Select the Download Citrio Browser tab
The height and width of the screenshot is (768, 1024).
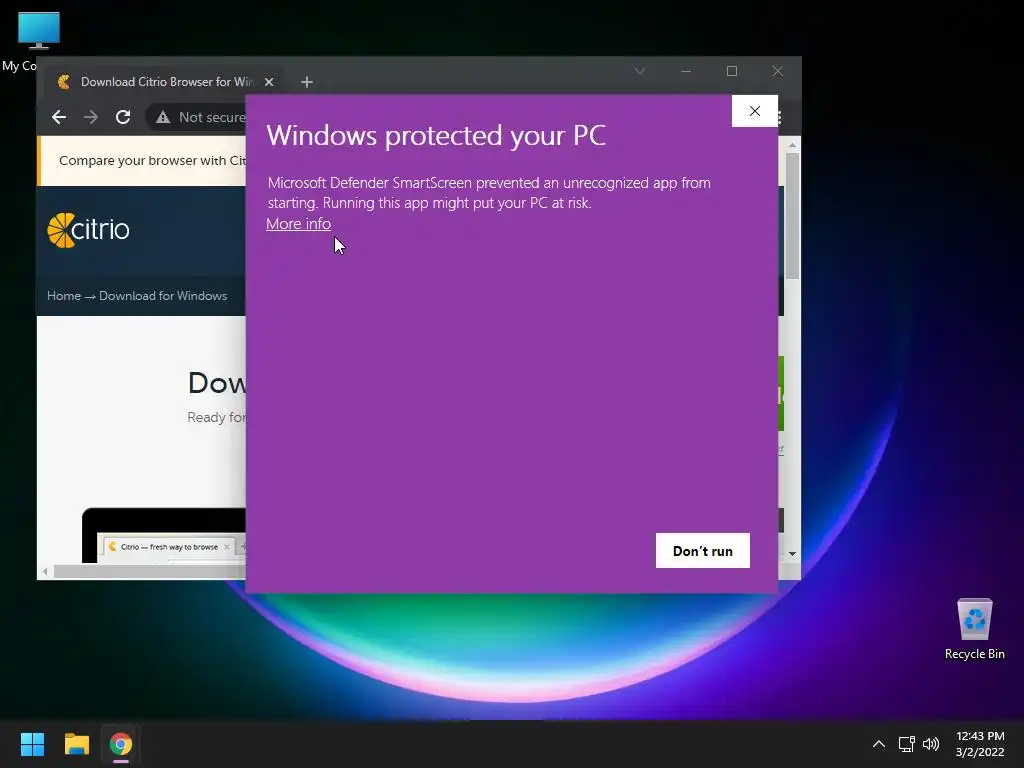click(166, 82)
